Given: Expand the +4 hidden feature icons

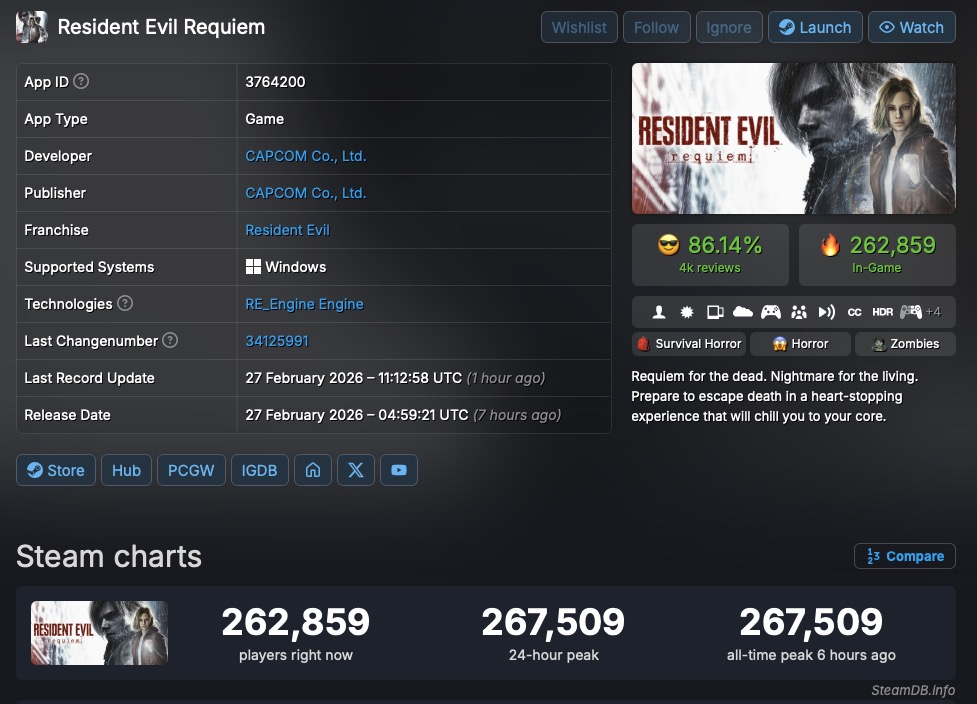Looking at the screenshot, I should coord(936,311).
